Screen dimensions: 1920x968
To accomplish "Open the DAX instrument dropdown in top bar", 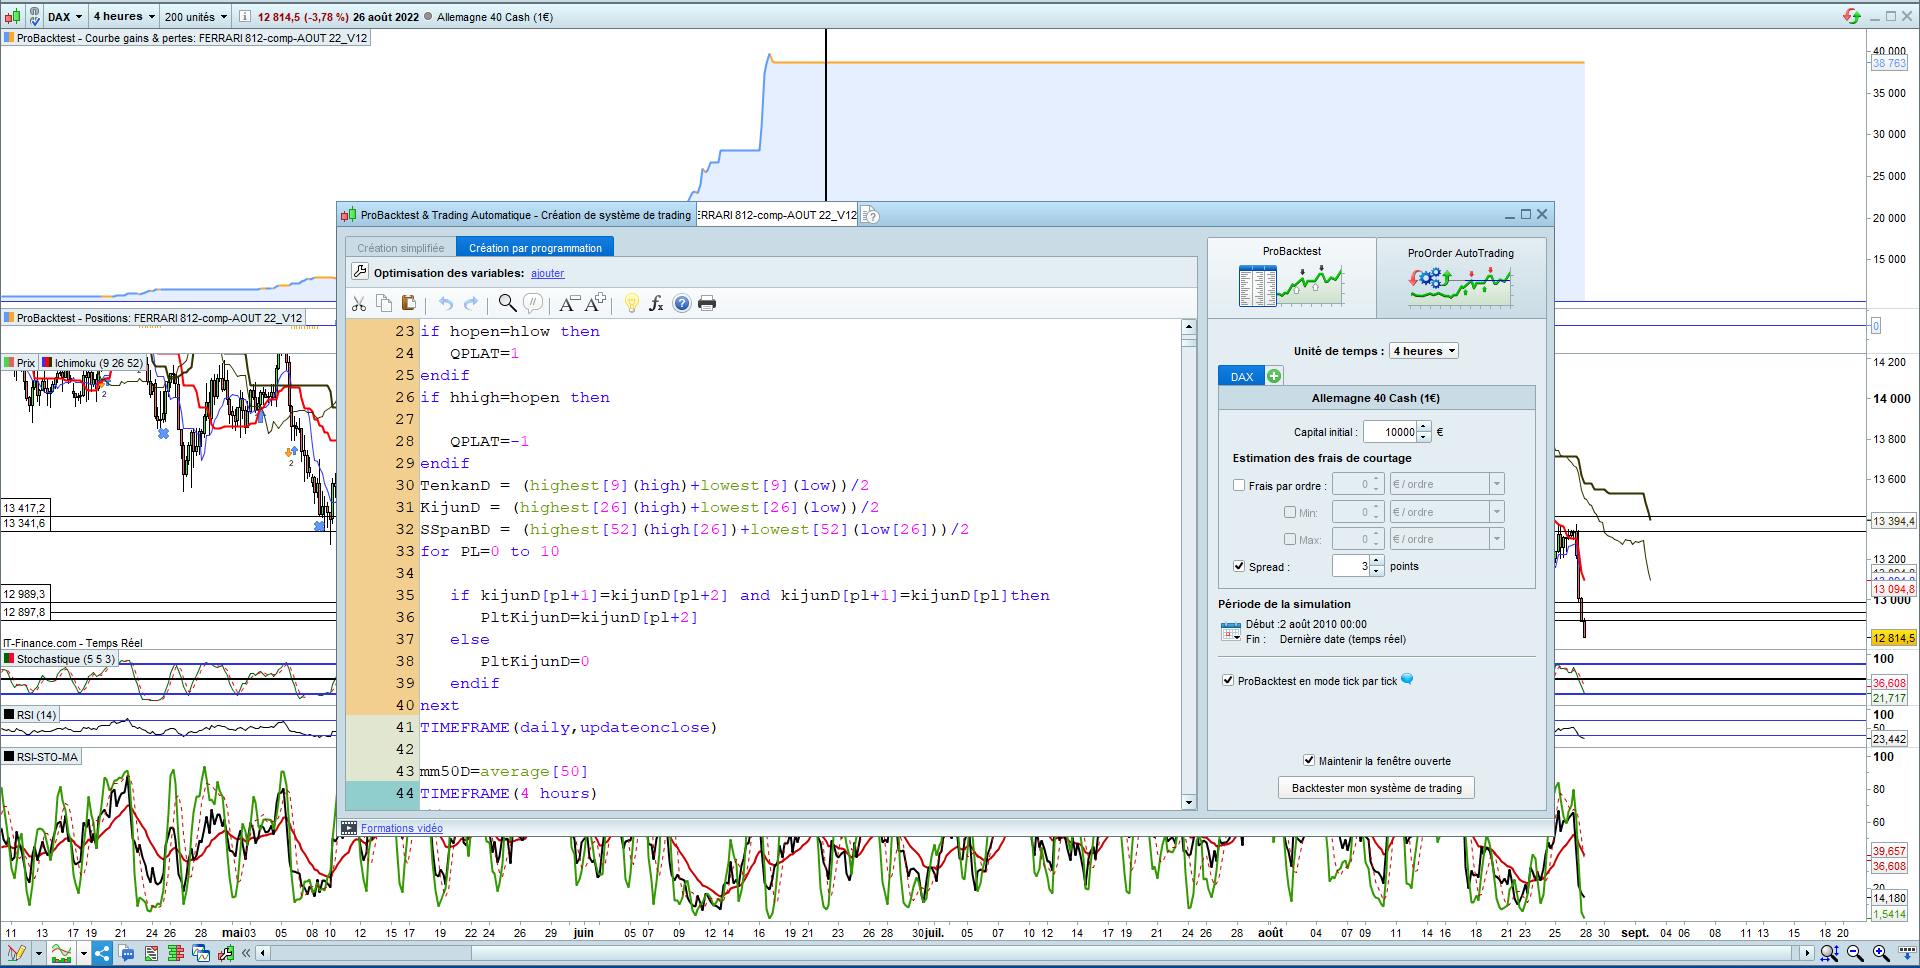I will tap(65, 17).
